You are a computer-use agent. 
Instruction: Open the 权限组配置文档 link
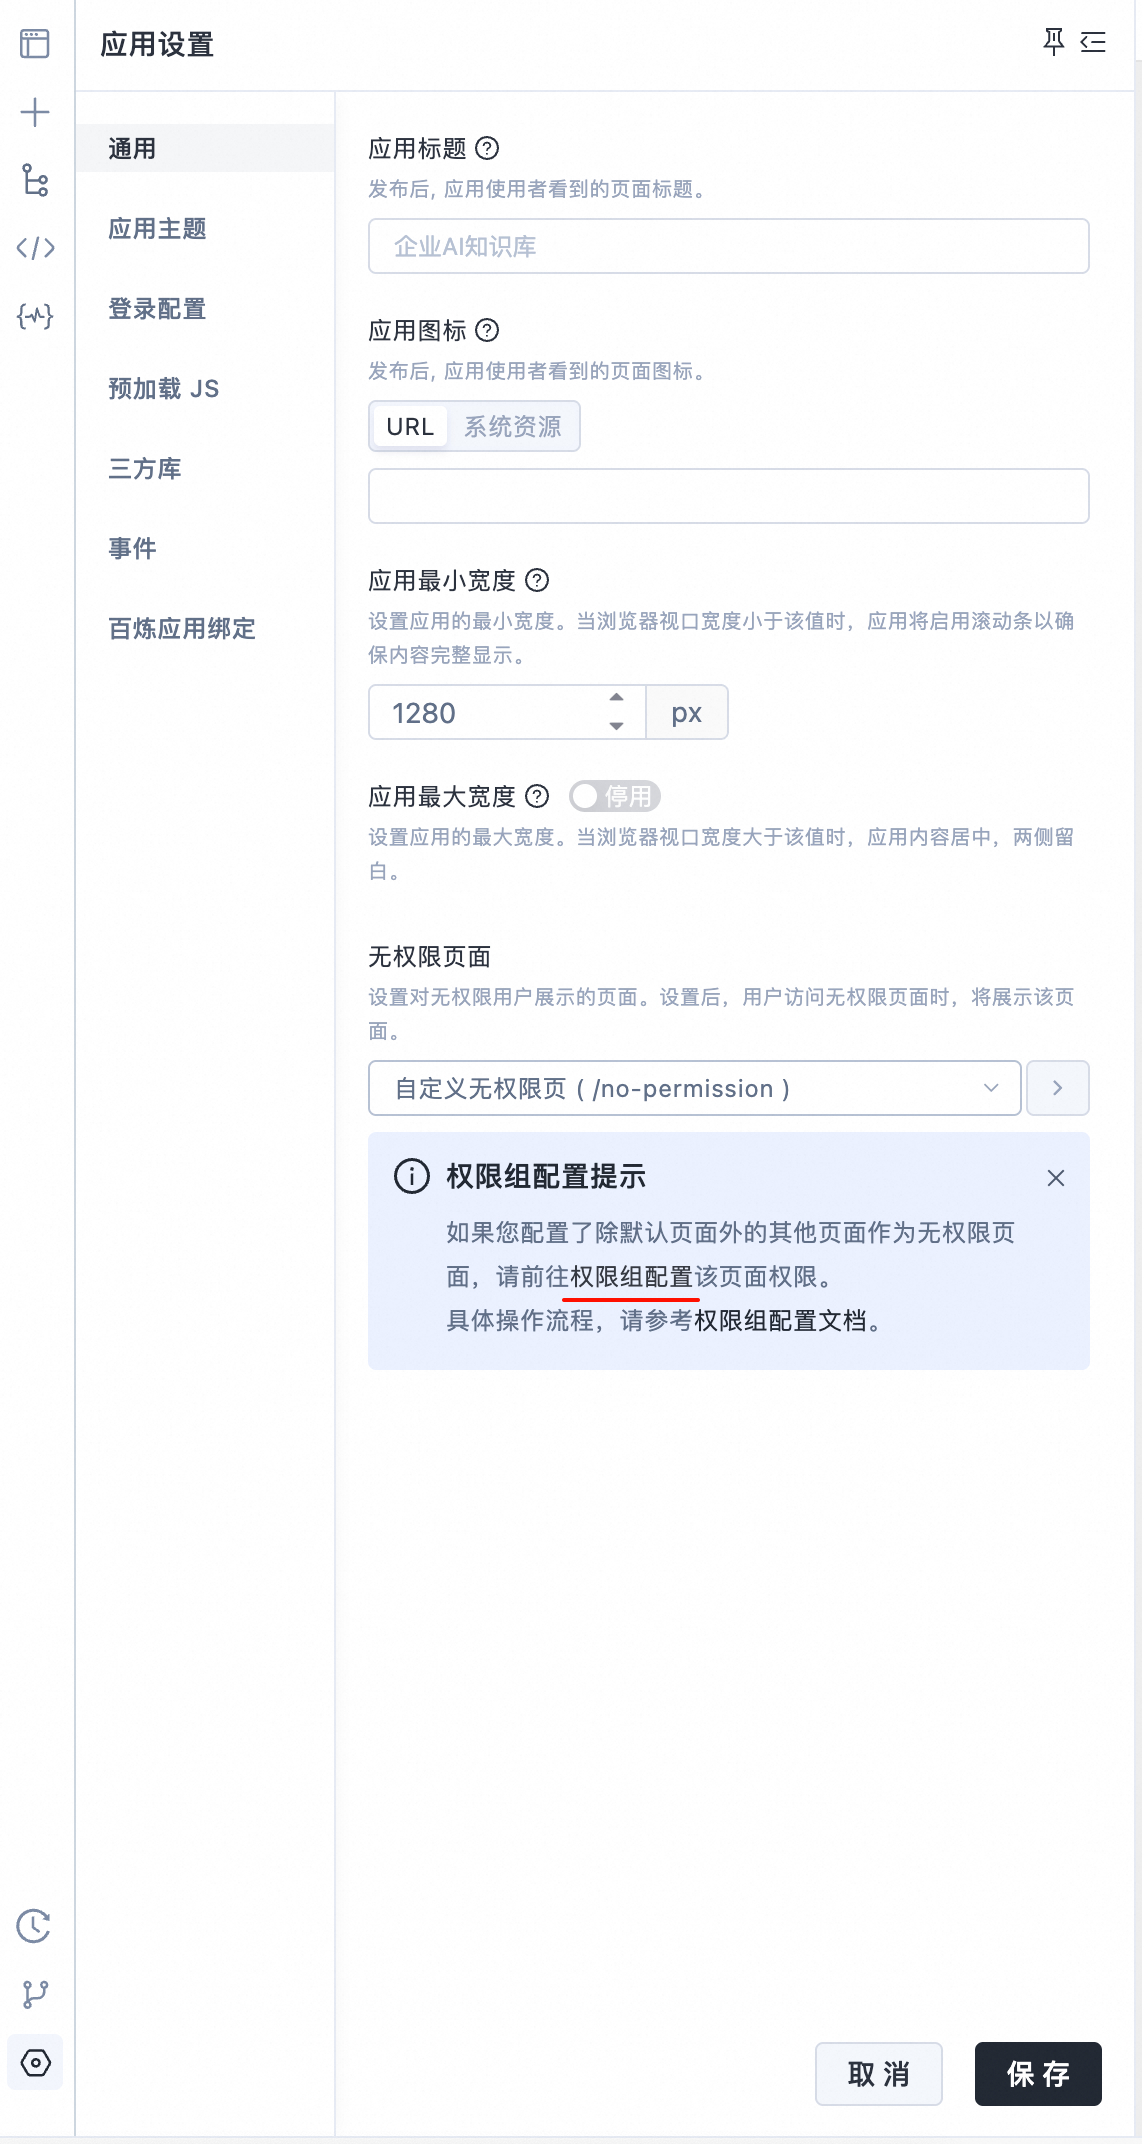pyautogui.click(x=781, y=1321)
